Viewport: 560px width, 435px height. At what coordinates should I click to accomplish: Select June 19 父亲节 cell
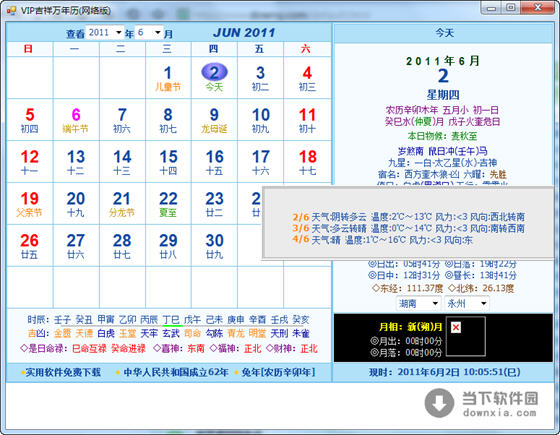30,204
